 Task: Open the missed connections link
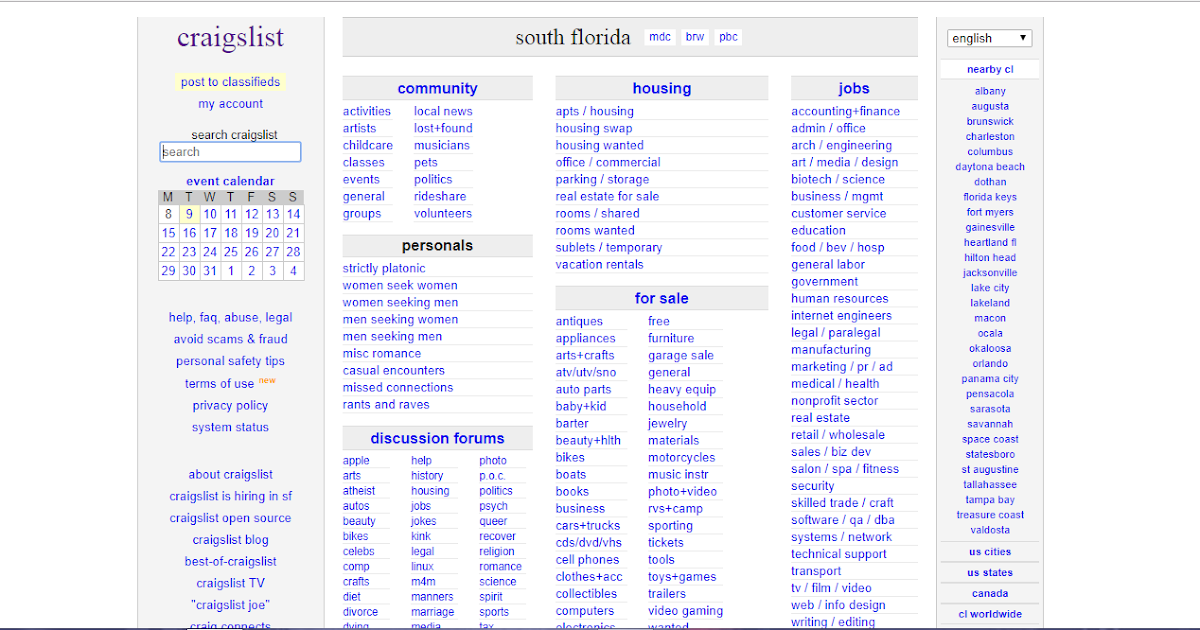pyautogui.click(x=398, y=388)
